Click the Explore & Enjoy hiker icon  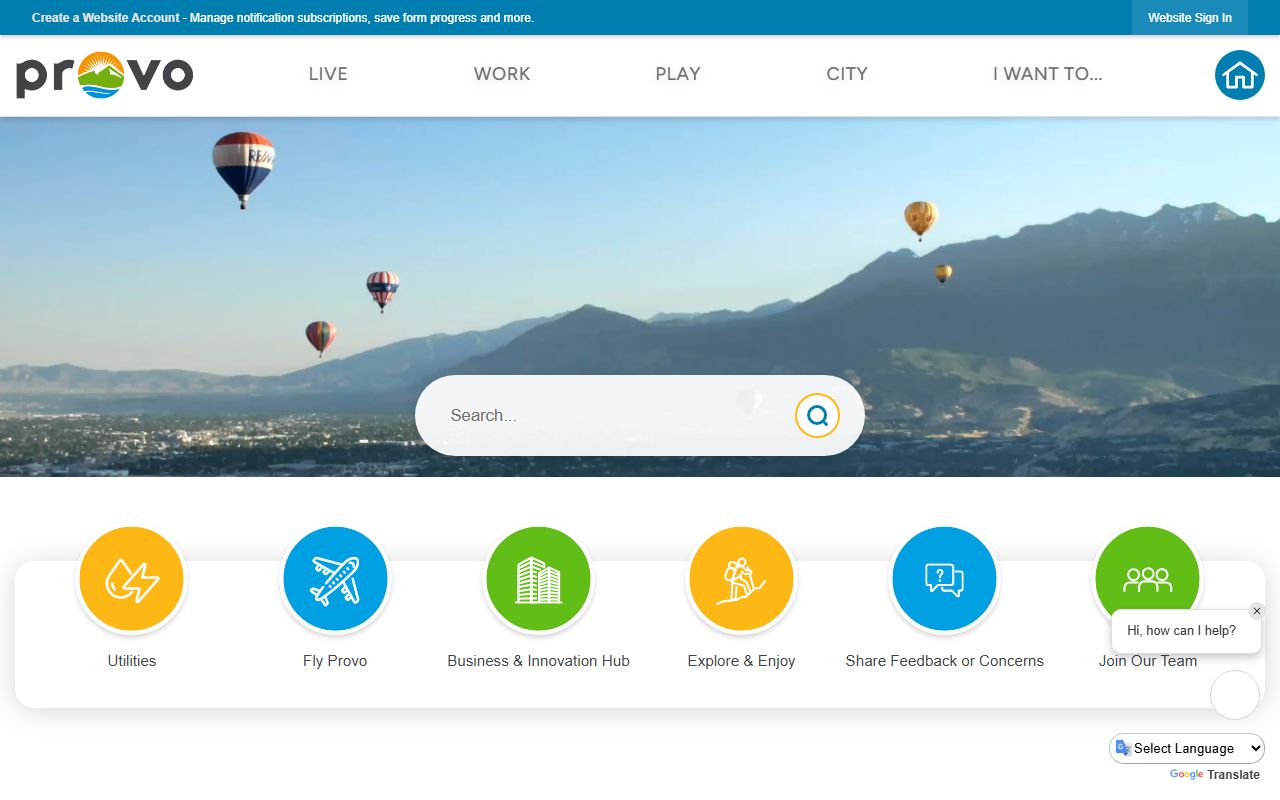(741, 580)
